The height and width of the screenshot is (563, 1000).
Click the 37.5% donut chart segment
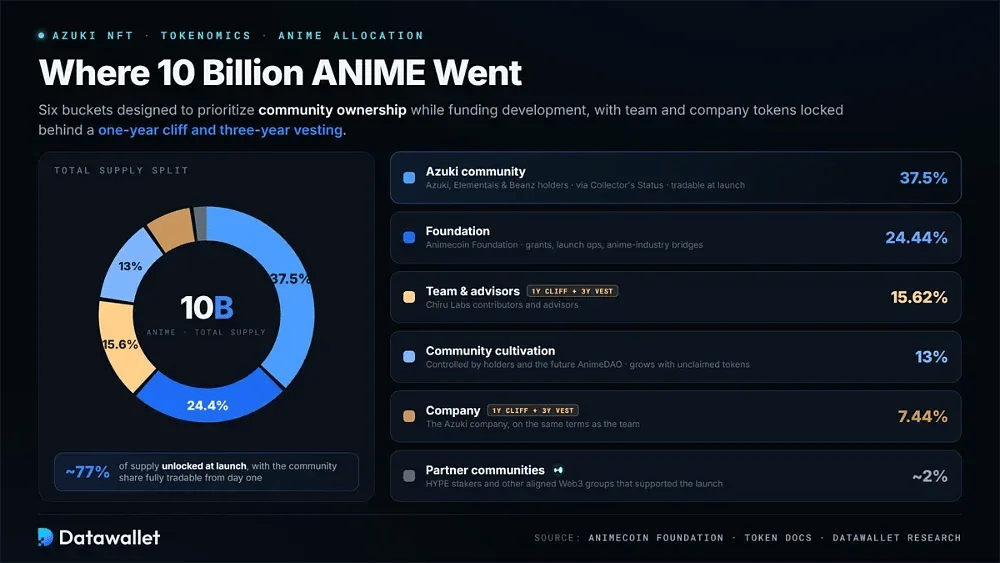click(x=295, y=306)
